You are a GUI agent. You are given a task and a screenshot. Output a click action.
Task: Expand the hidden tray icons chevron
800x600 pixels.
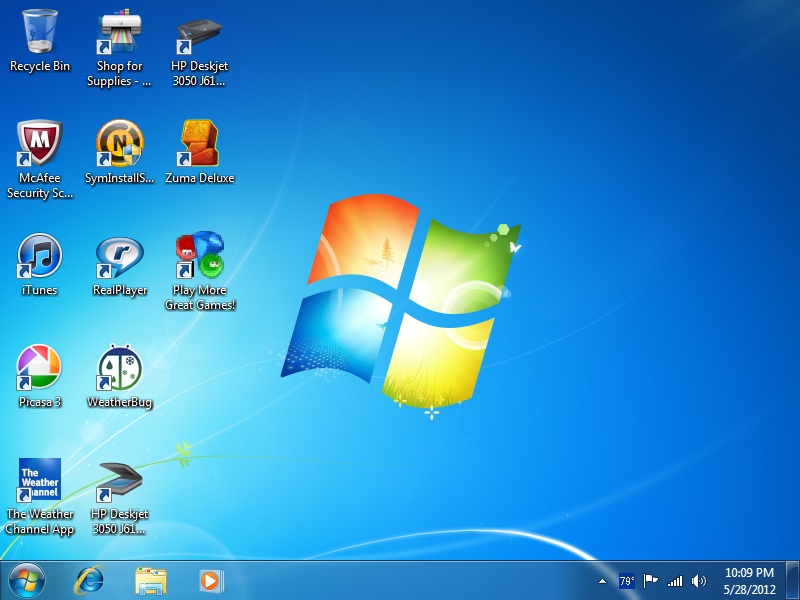pyautogui.click(x=601, y=580)
